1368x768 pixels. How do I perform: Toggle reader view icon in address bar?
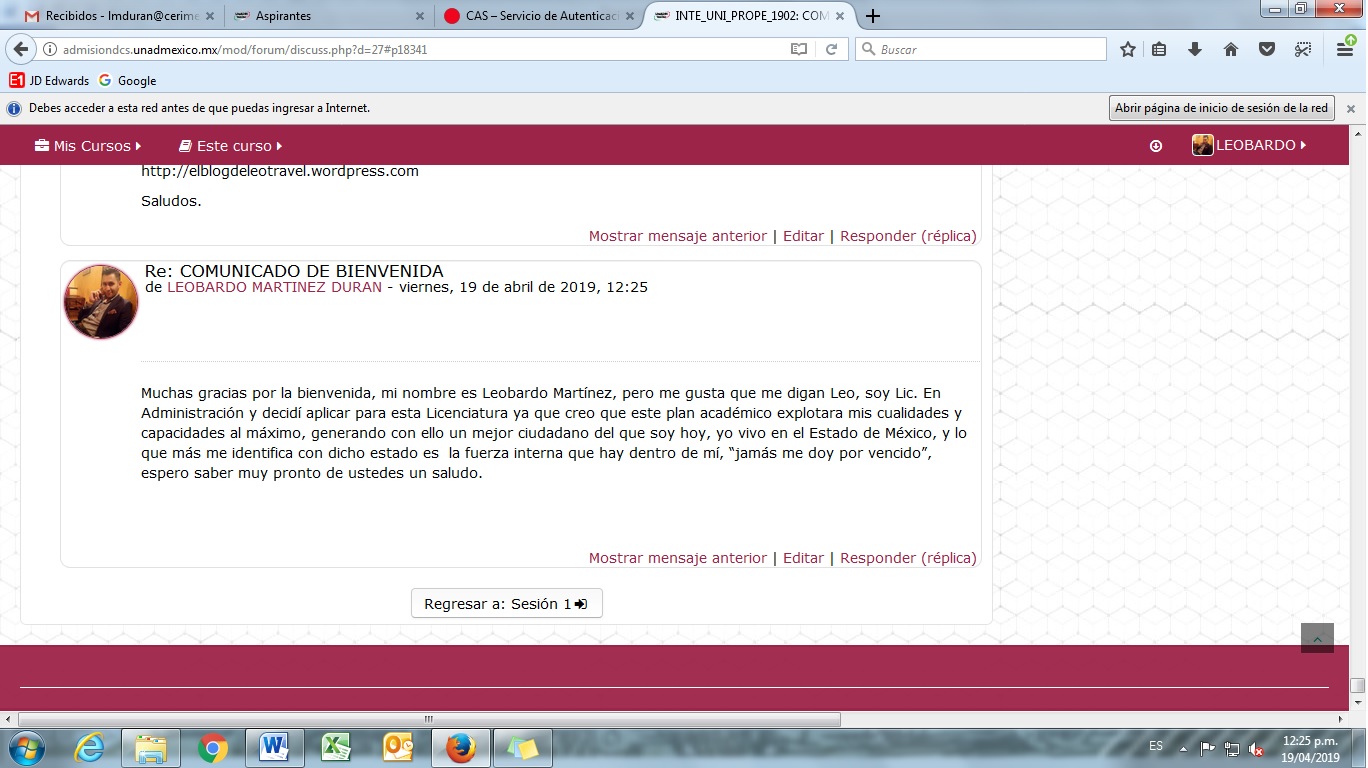point(798,49)
